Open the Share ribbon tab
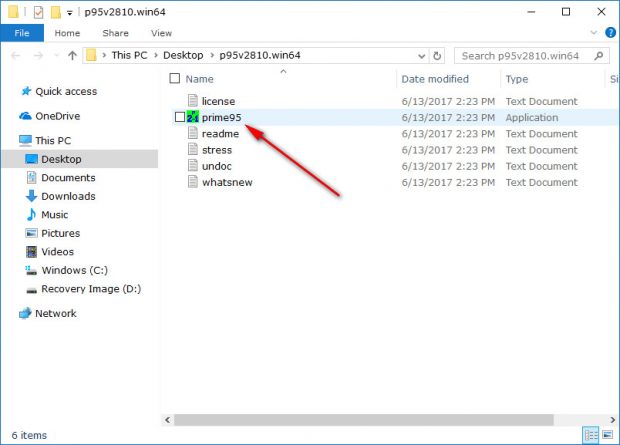The width and height of the screenshot is (620, 445). click(115, 33)
